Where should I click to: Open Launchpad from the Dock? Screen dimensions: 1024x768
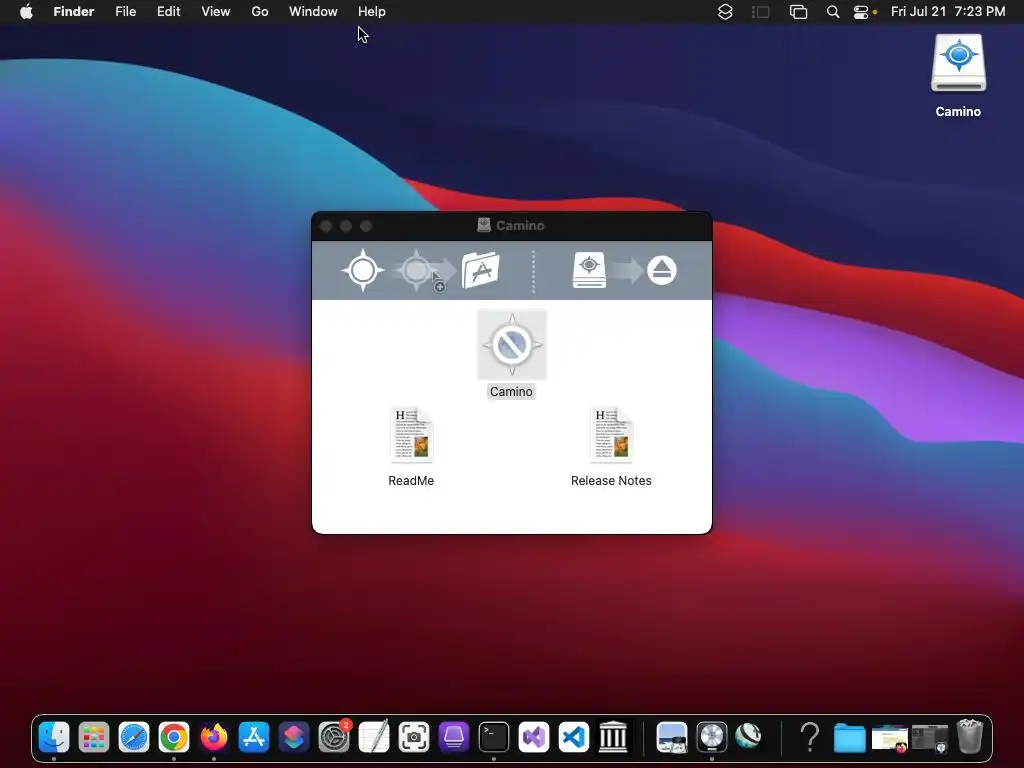tap(94, 737)
